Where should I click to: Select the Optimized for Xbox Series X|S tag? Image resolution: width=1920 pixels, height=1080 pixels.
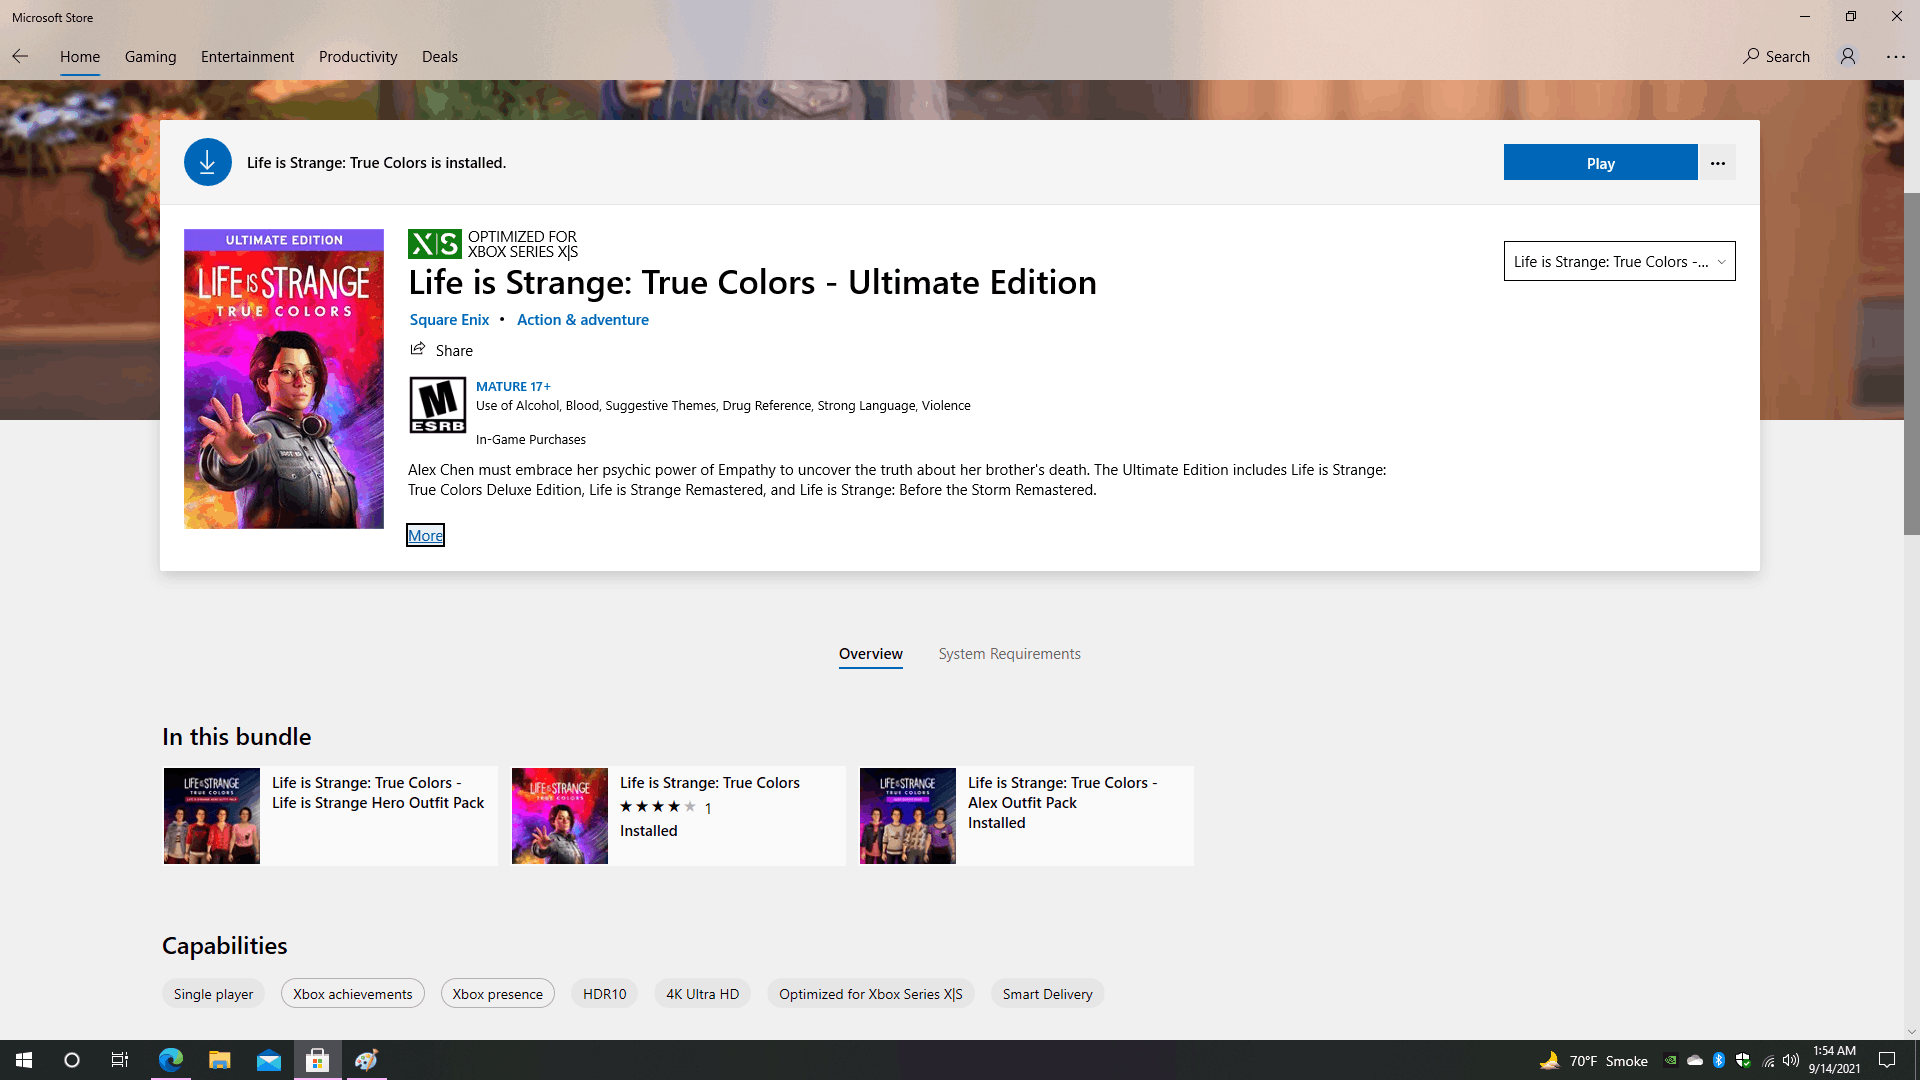(x=871, y=993)
